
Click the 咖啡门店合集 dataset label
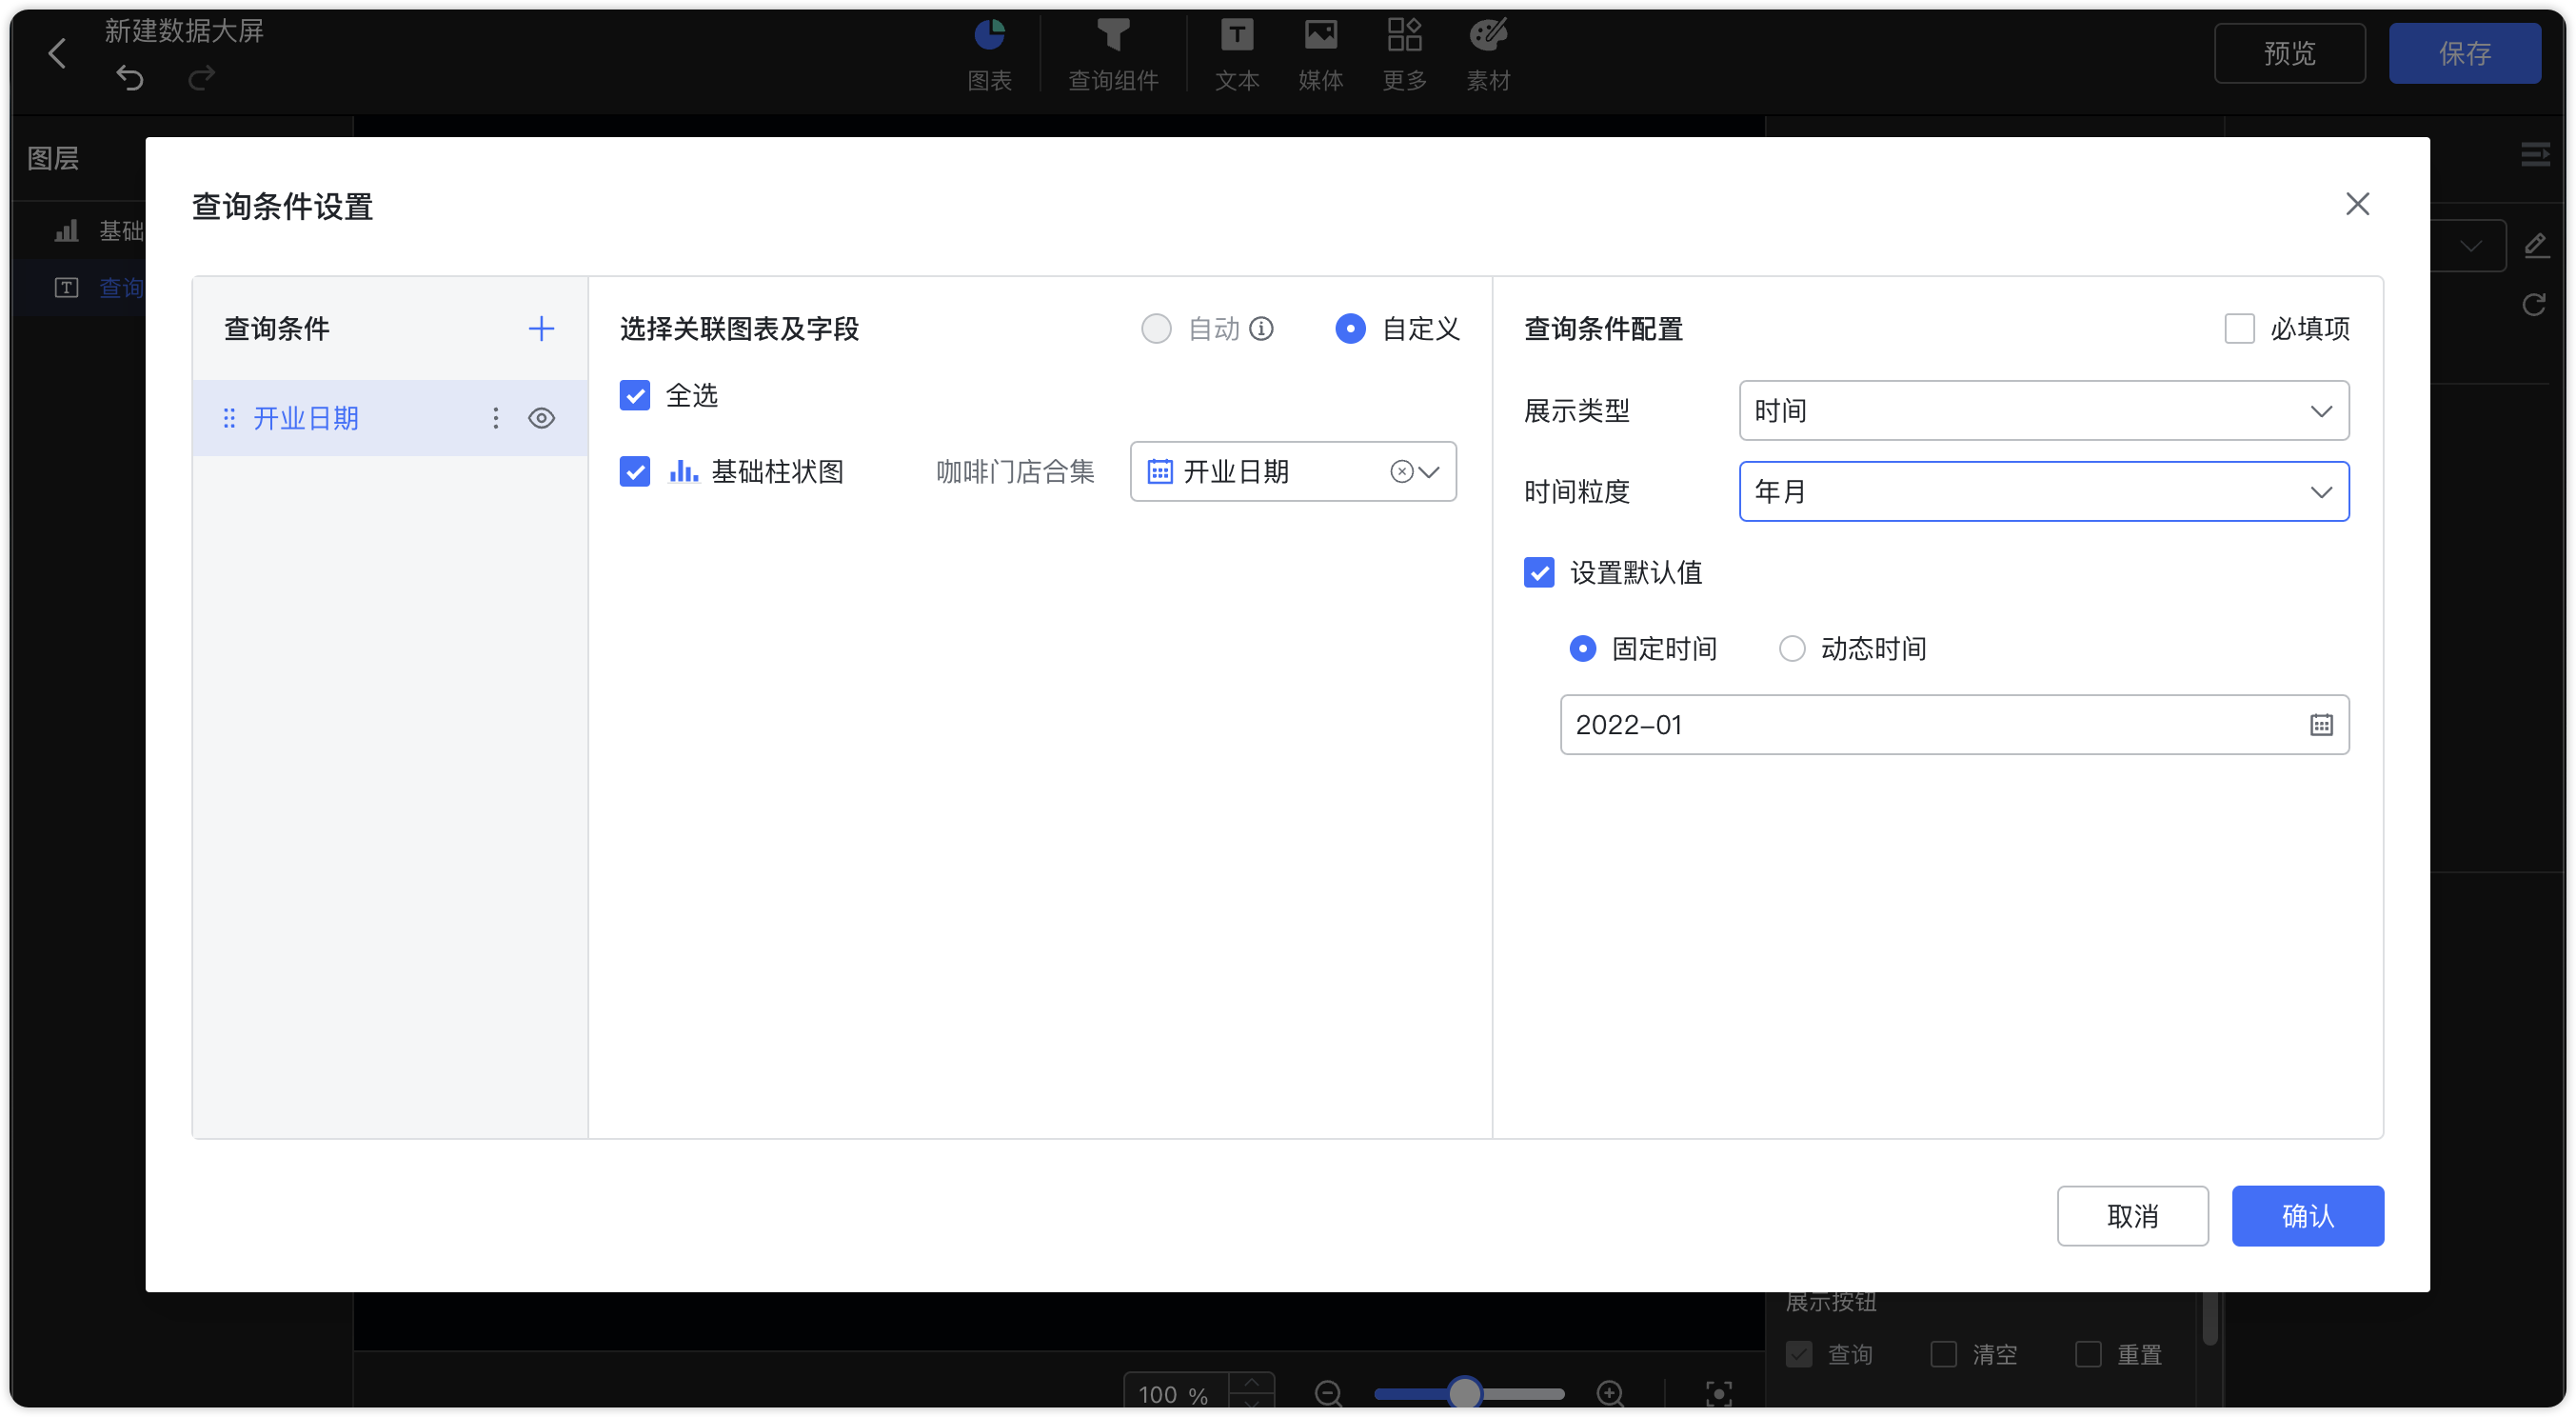point(1015,472)
